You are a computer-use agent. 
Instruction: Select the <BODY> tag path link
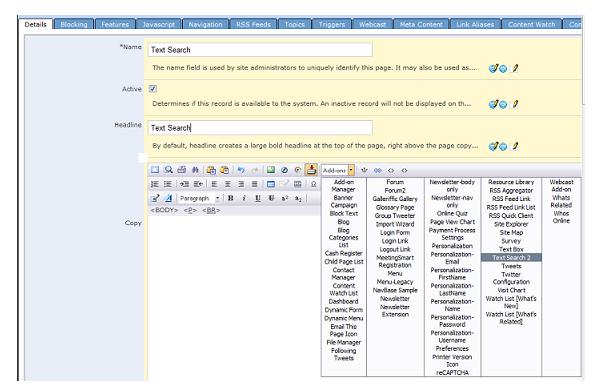tap(164, 210)
